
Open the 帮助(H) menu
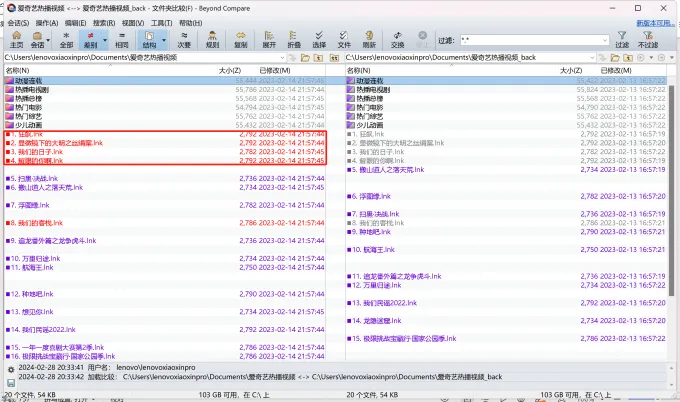pos(190,23)
